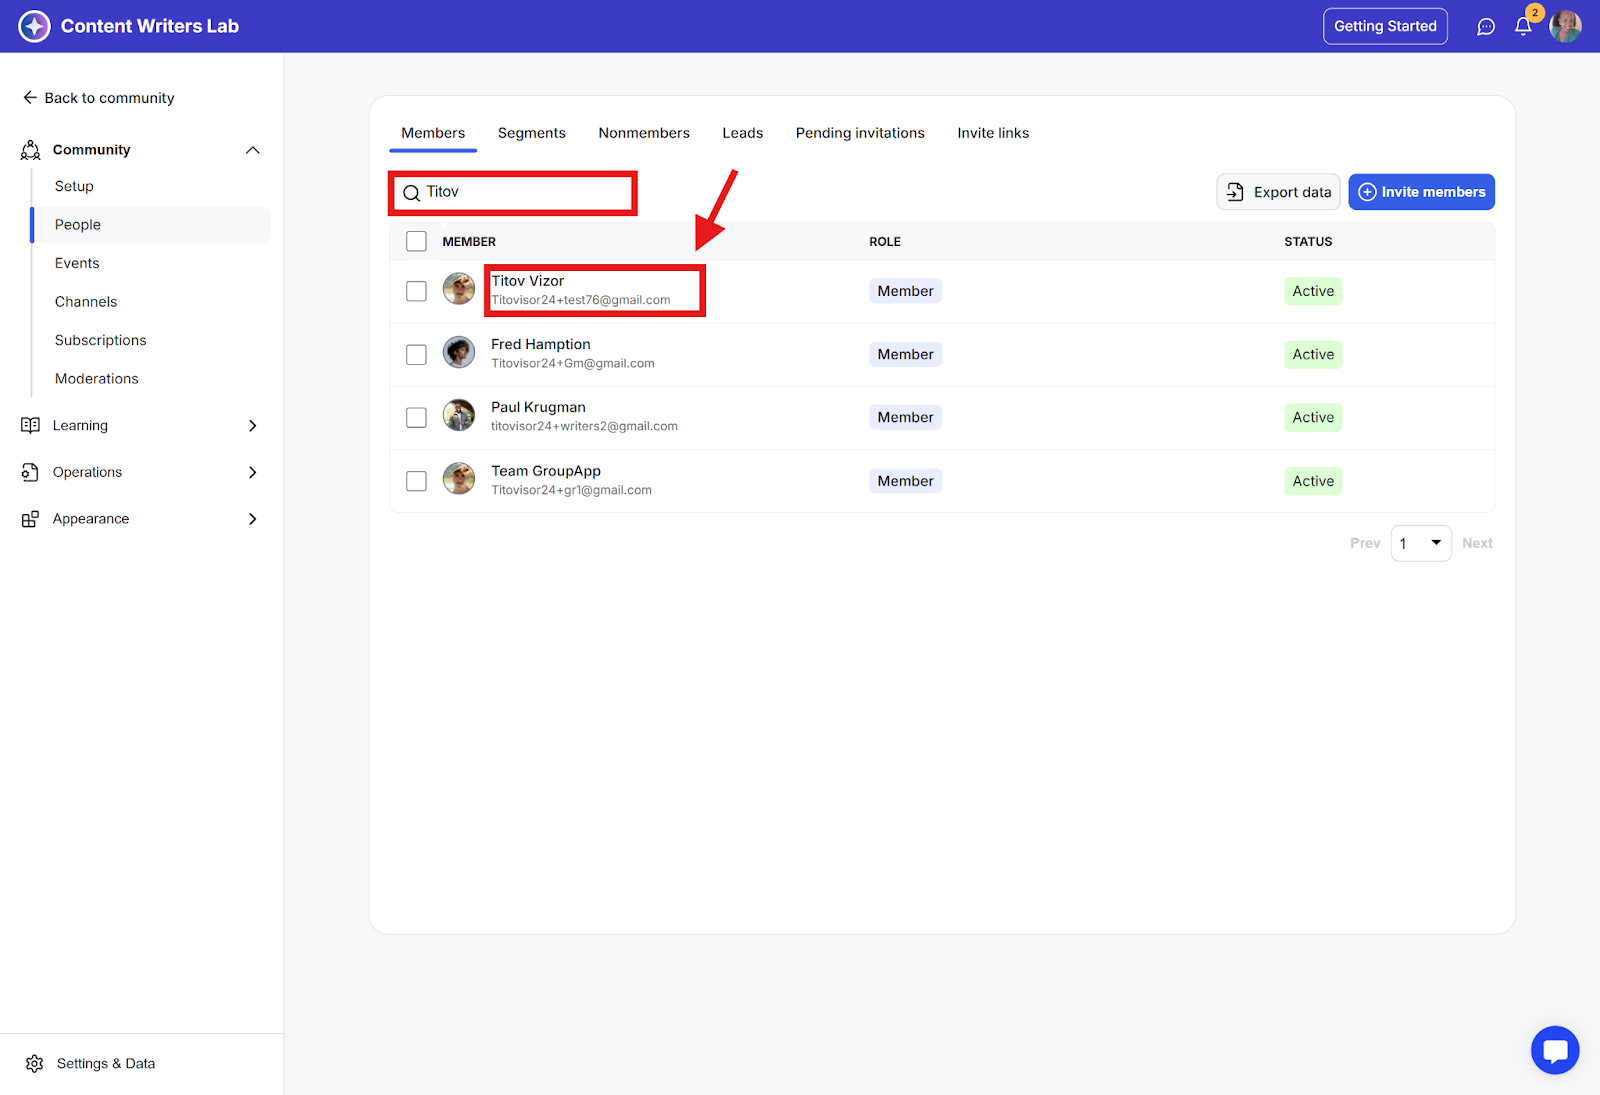Click Paul Krugman's avatar picture
The height and width of the screenshot is (1095, 1600).
click(x=459, y=416)
